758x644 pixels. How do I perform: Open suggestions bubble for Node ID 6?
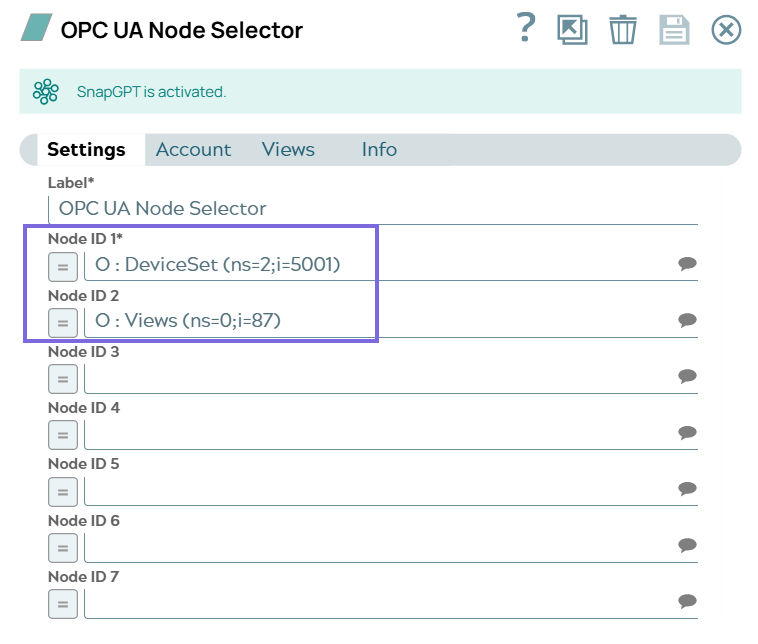pyautogui.click(x=687, y=545)
